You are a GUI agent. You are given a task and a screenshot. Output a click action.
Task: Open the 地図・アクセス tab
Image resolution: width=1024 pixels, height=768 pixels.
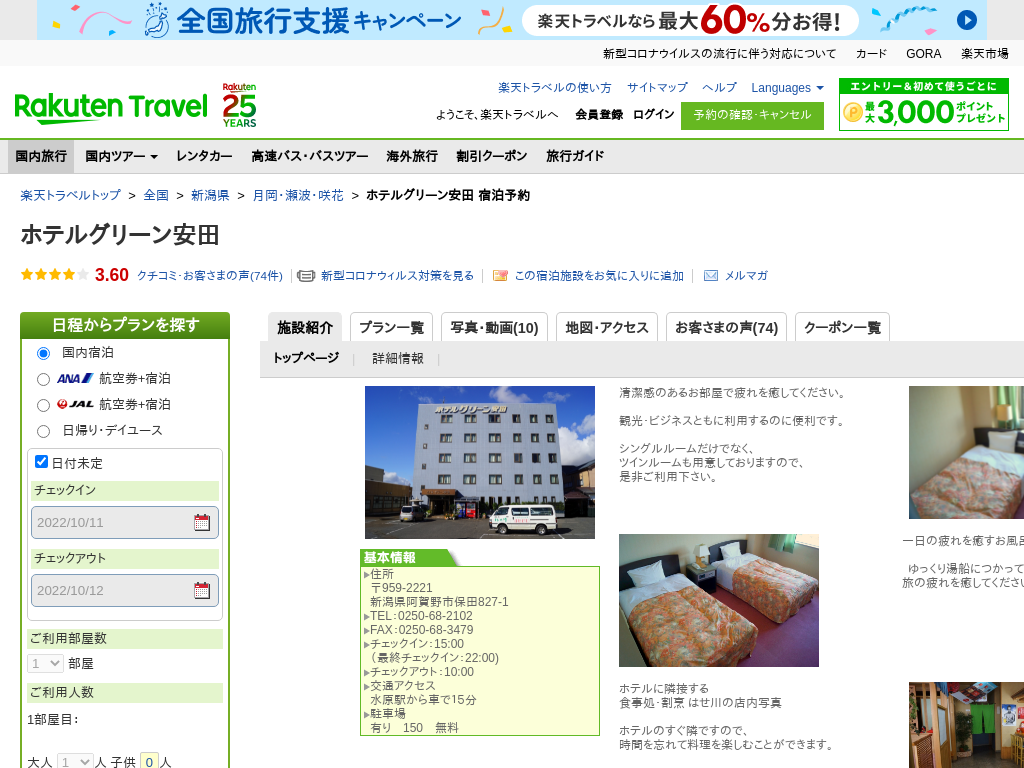607,327
